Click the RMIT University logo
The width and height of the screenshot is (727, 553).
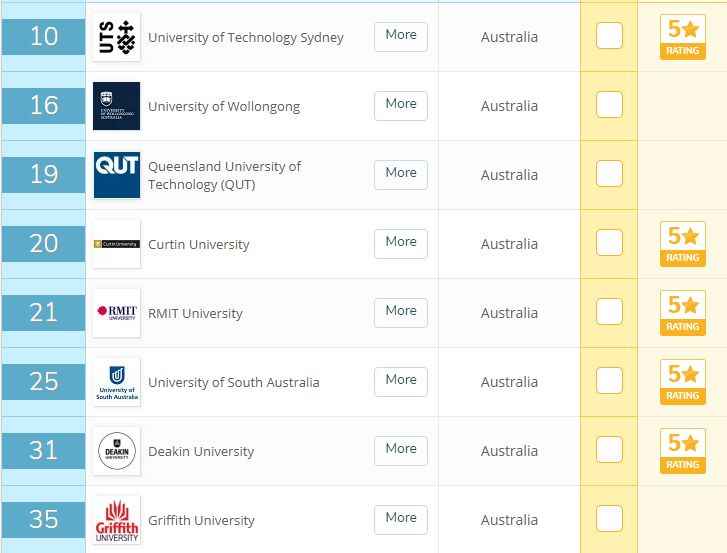(x=116, y=313)
